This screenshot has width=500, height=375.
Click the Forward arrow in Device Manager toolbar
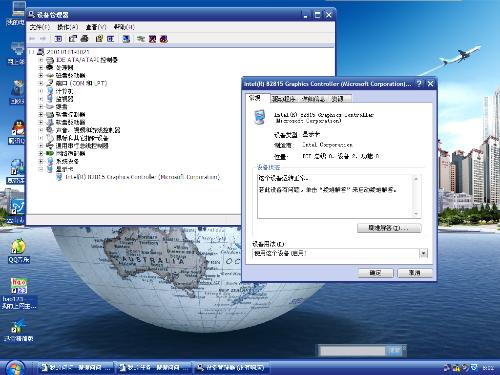(x=42, y=39)
